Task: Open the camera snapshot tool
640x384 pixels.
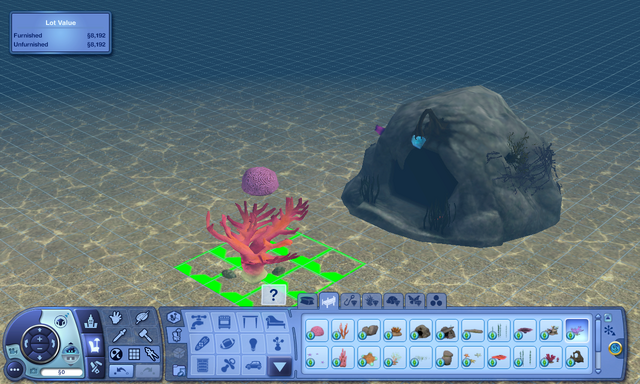Action: [33, 371]
